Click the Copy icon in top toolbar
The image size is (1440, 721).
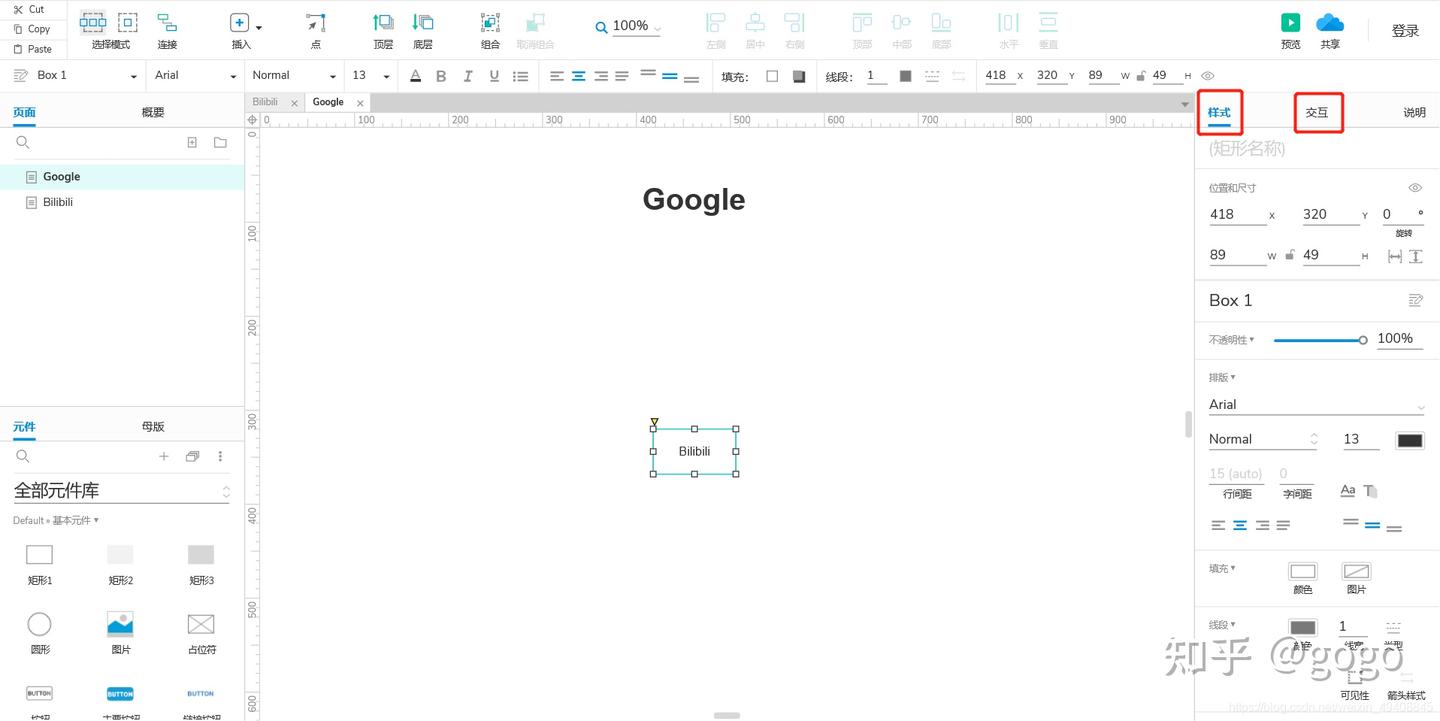[x=18, y=29]
